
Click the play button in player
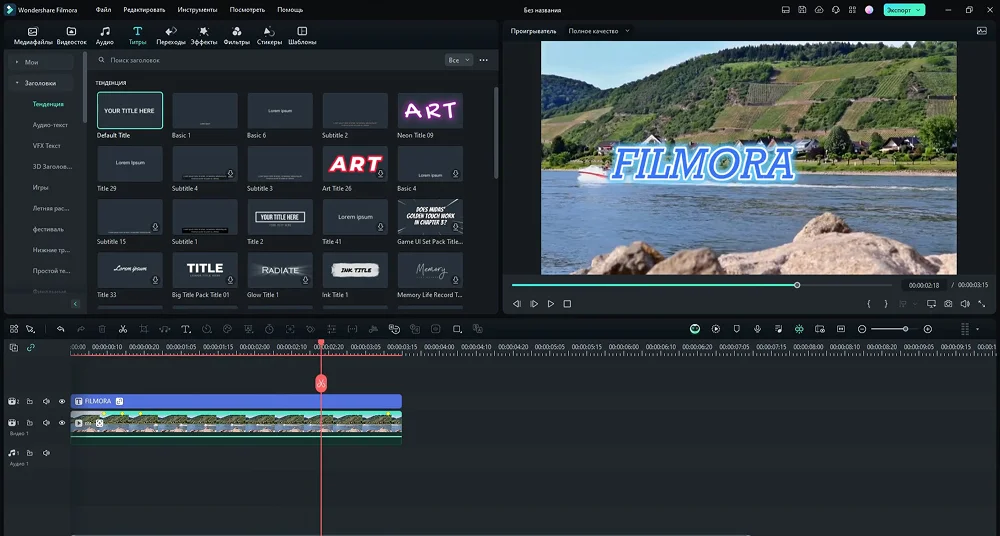[x=550, y=304]
